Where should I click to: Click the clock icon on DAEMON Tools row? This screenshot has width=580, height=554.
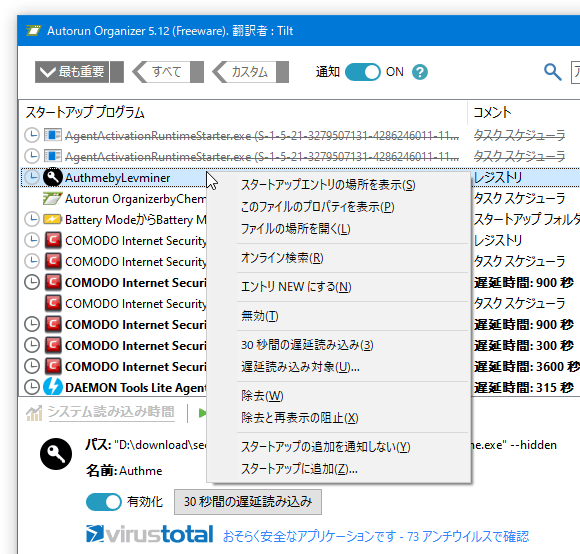[32, 387]
